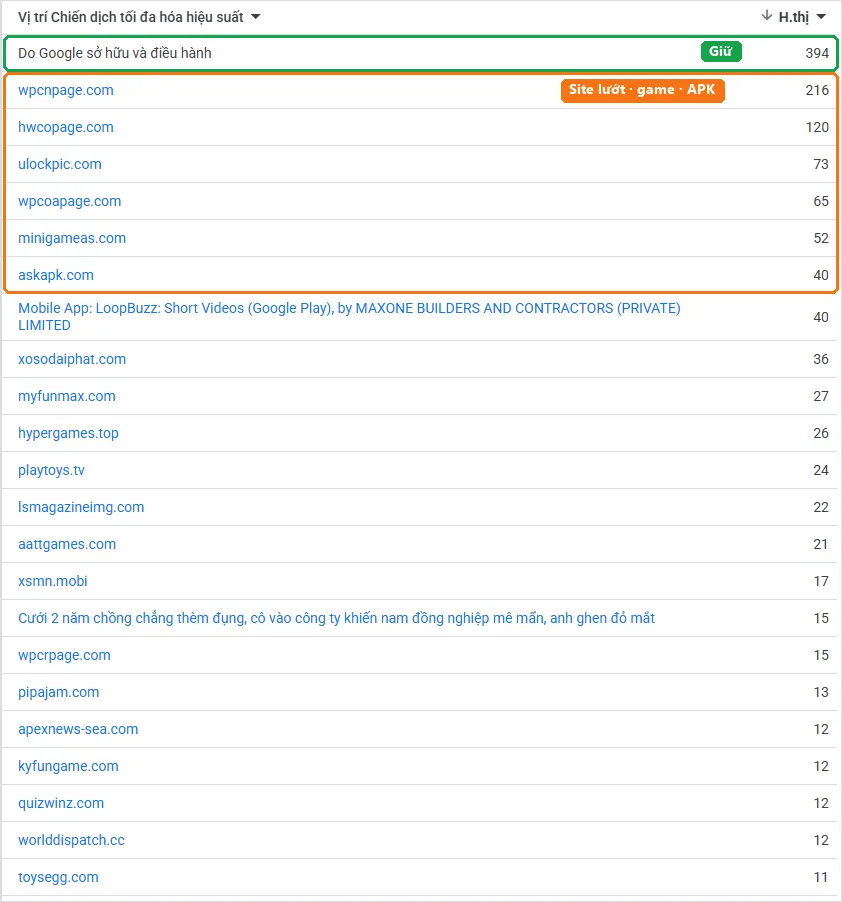This screenshot has width=842, height=902.
Task: Open the Cưới 2 năm chồng article link
Action: coord(336,618)
